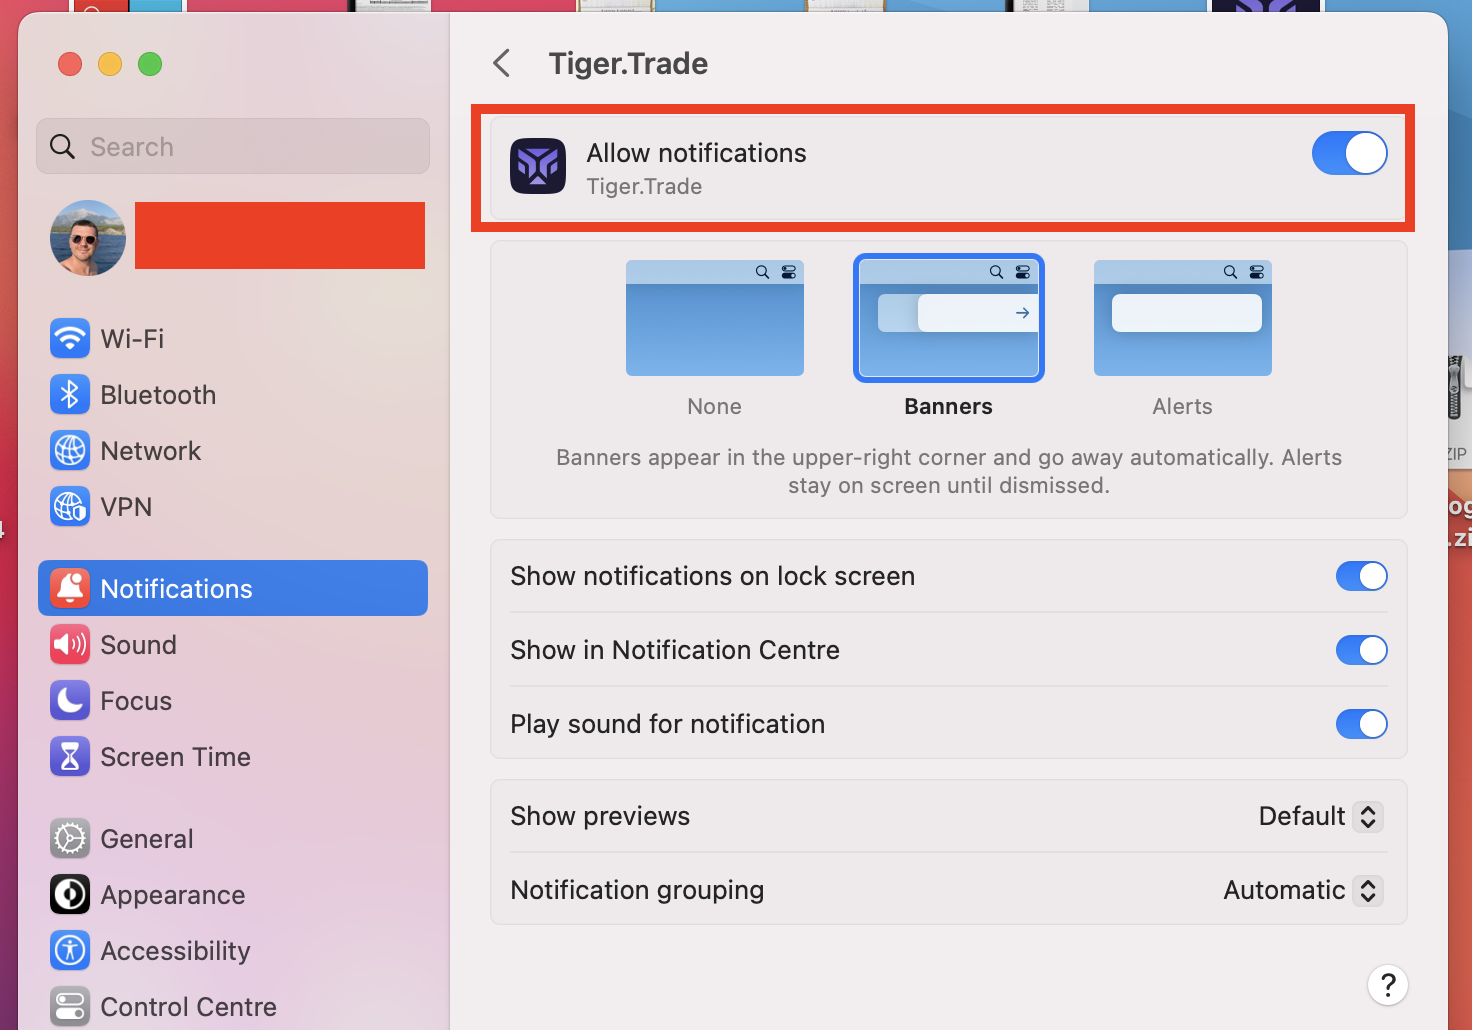
Task: Turn off Play sound for notification
Action: coord(1361,724)
